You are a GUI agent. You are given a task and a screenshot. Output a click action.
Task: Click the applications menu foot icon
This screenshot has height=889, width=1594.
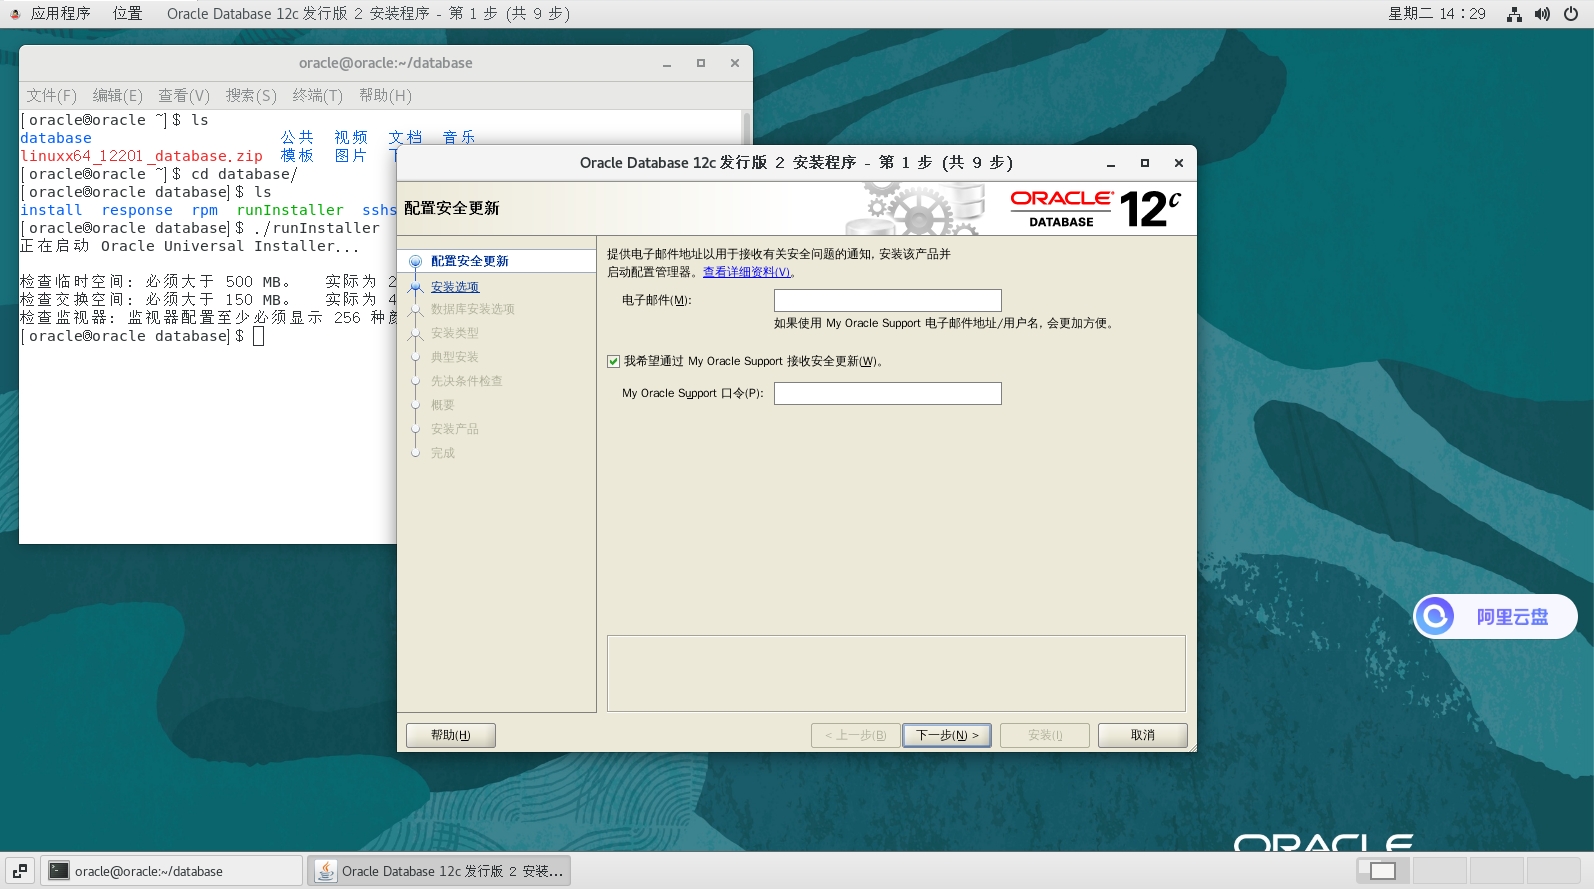pyautogui.click(x=15, y=14)
